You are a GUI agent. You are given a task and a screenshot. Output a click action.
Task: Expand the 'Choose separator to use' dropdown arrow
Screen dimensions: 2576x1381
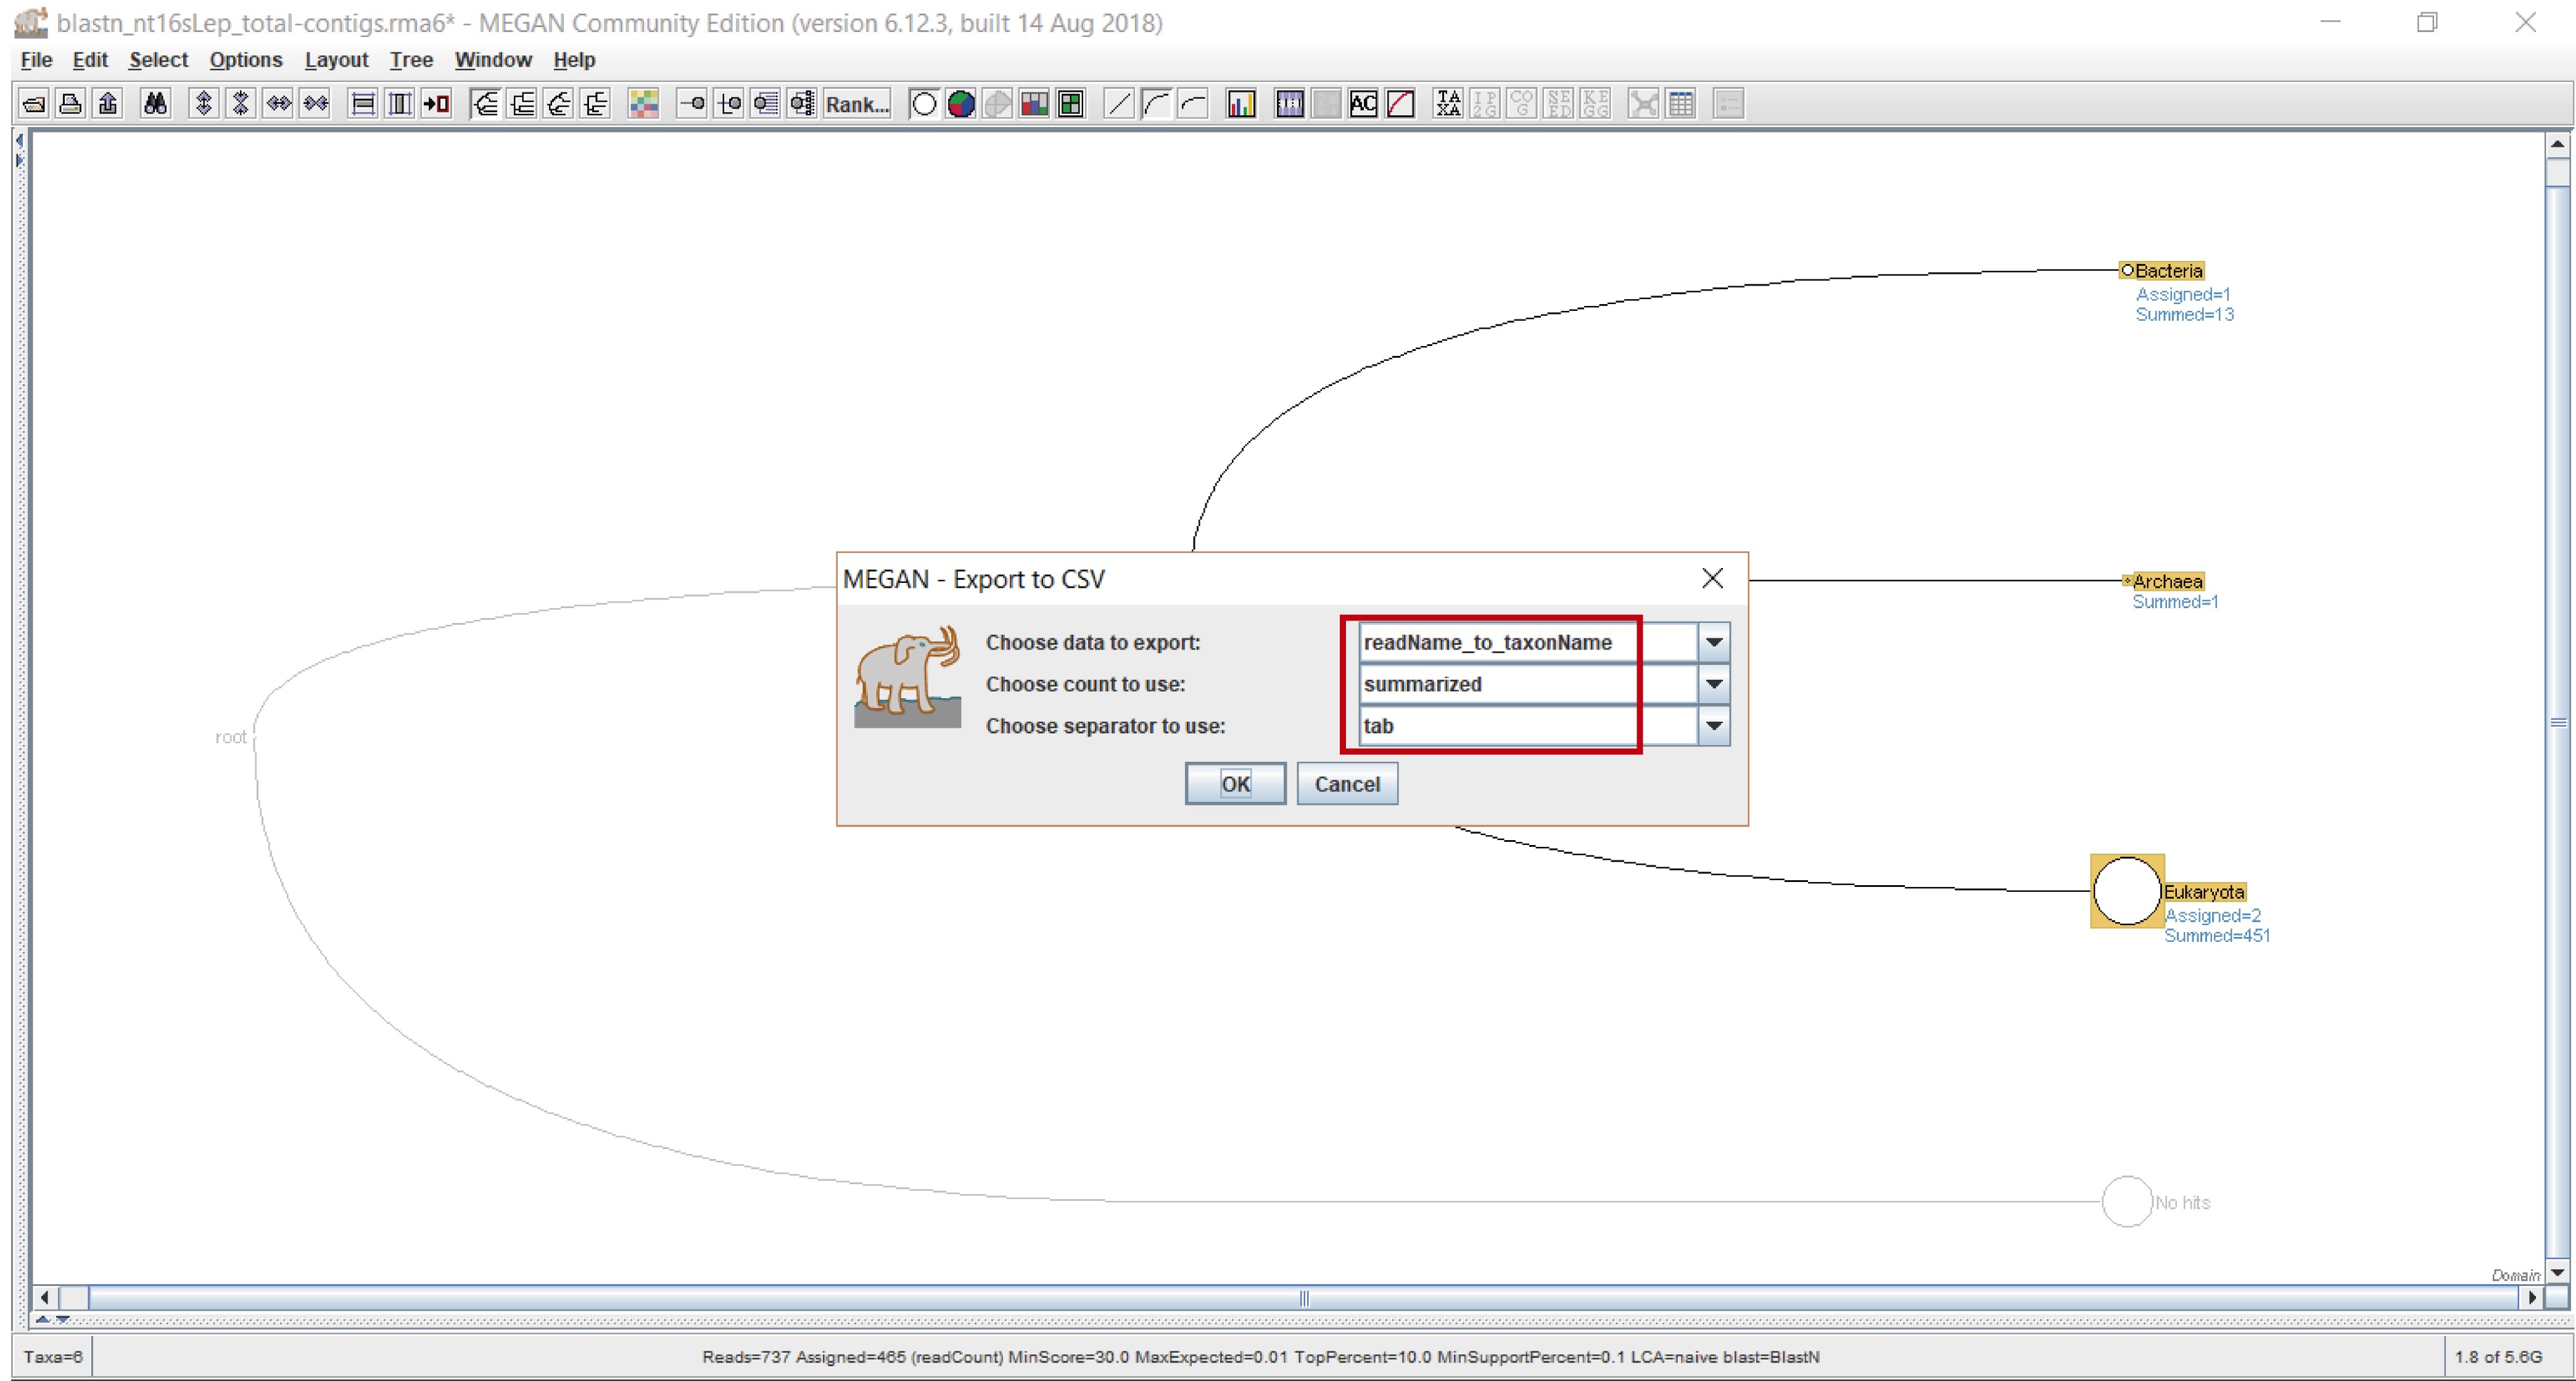(1714, 726)
